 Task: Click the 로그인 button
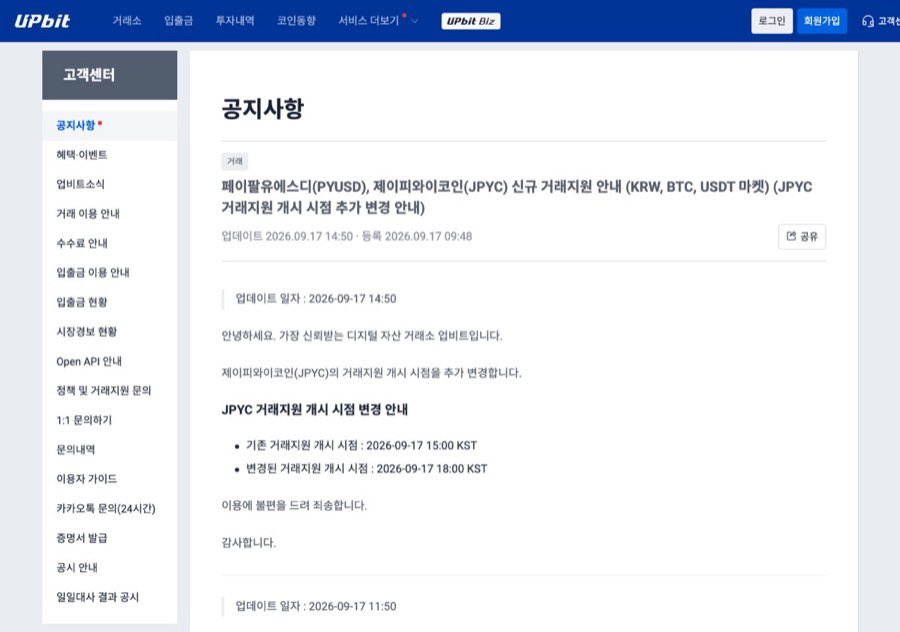point(772,21)
